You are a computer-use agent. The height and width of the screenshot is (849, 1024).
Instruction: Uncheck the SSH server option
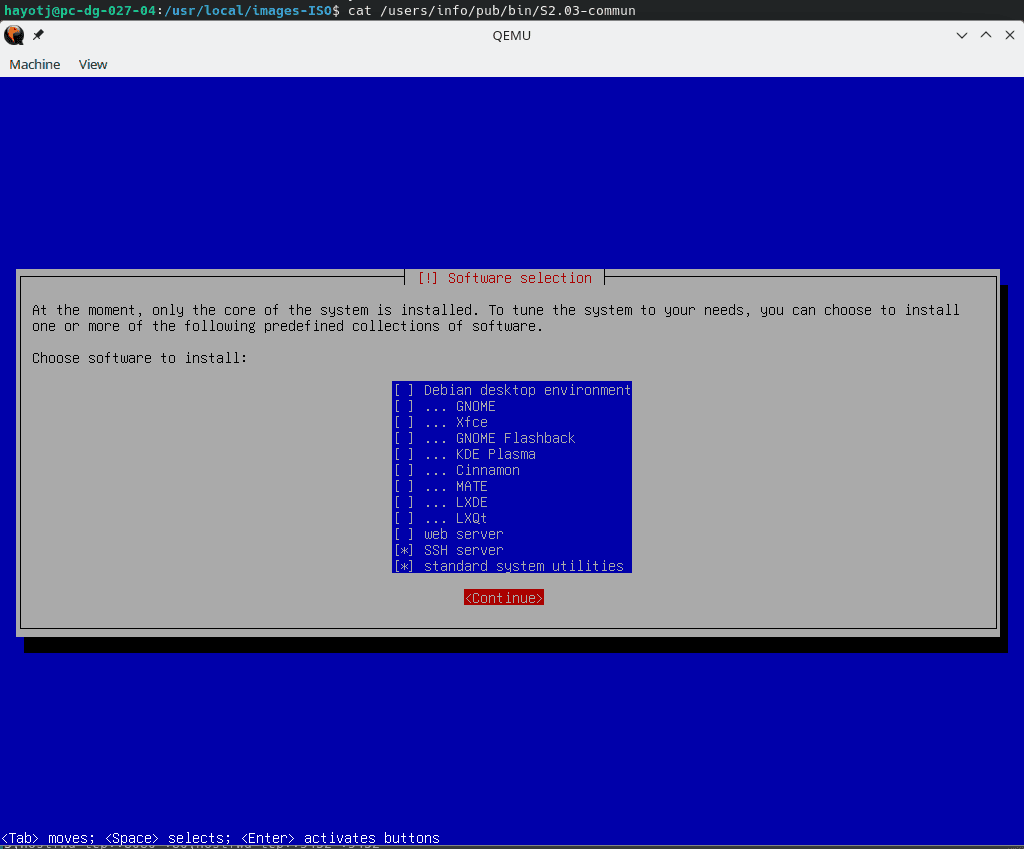(x=404, y=550)
